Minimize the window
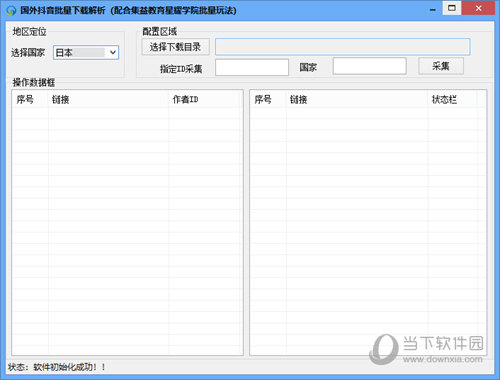Screen dimensions: 500x380 click(x=433, y=9)
